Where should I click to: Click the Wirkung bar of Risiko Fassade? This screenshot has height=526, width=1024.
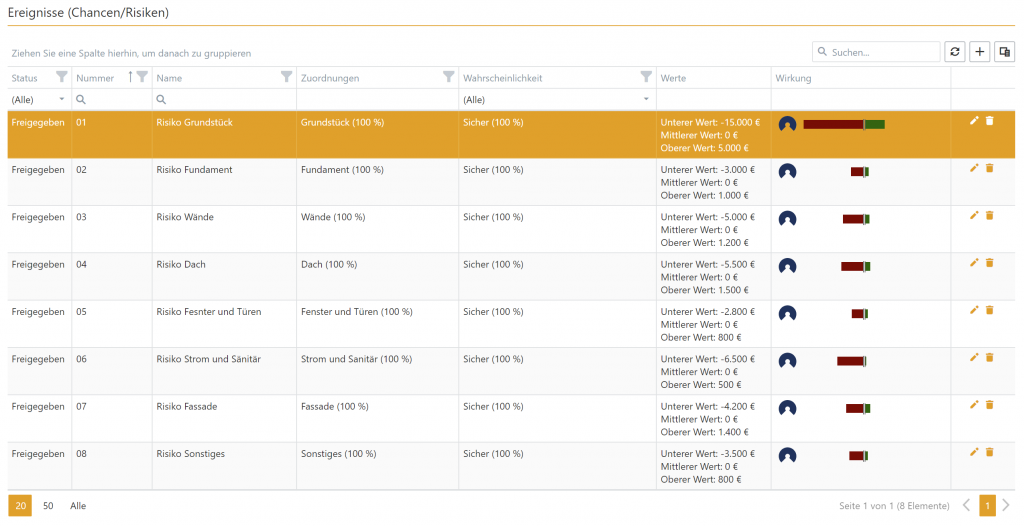(857, 408)
